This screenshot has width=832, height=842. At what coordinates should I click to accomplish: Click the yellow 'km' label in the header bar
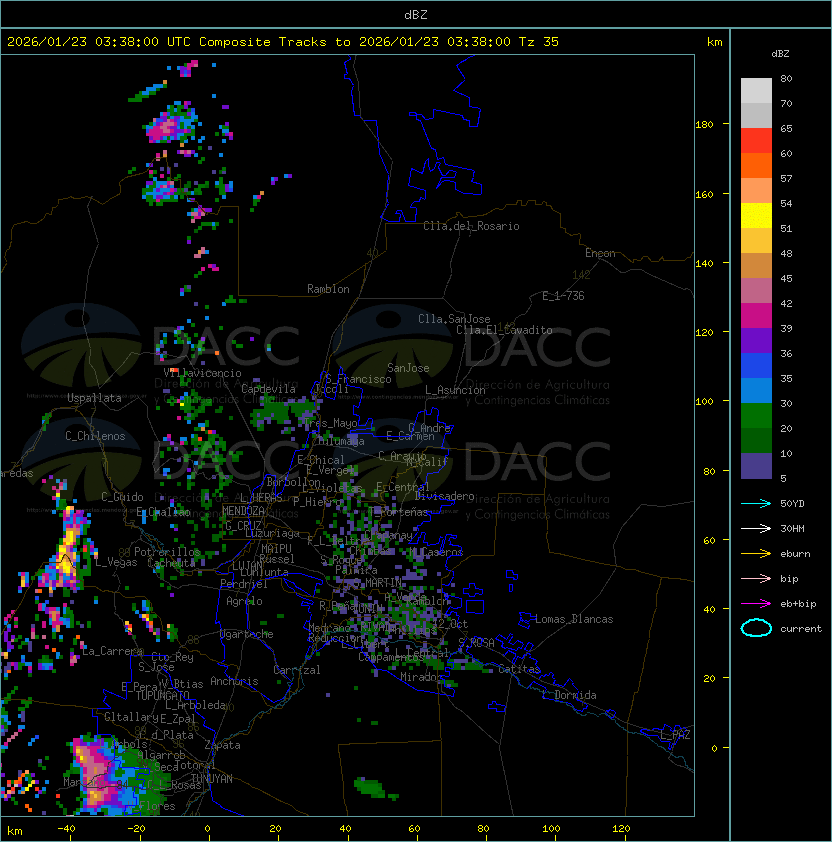click(x=714, y=42)
